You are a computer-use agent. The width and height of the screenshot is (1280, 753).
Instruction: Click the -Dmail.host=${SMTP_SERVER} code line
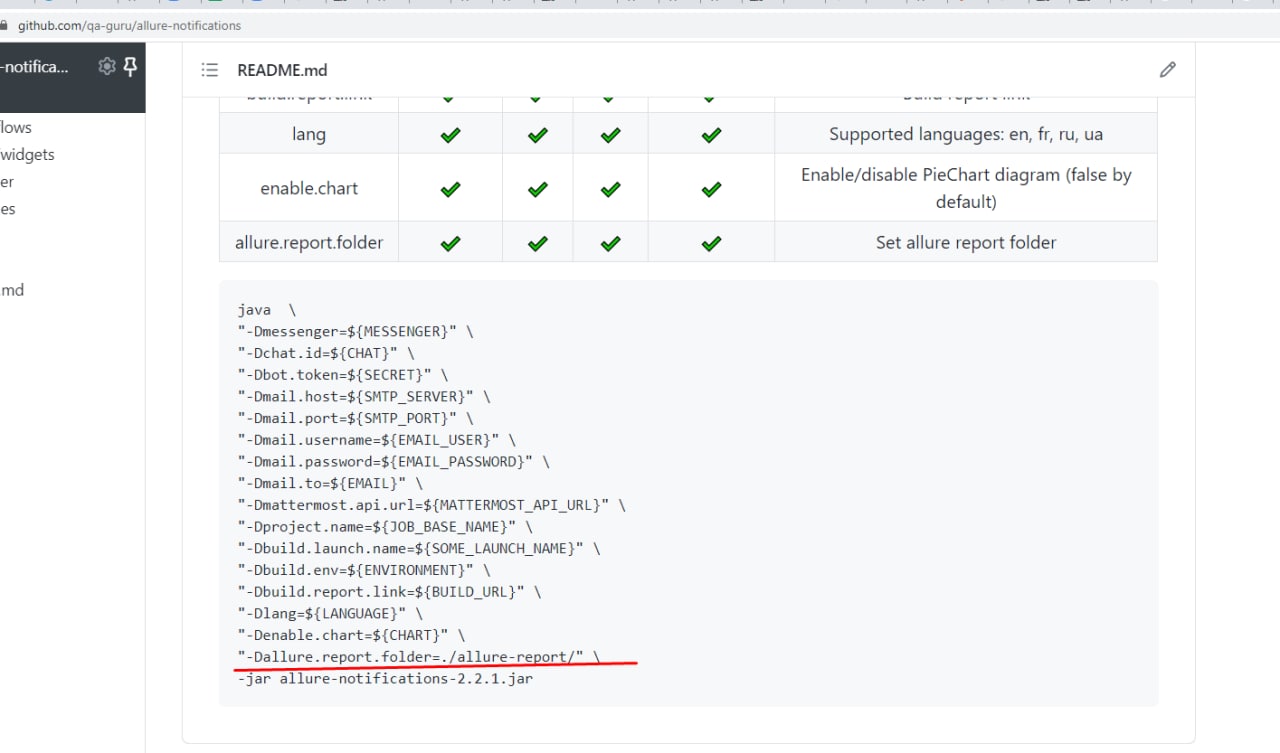[363, 396]
